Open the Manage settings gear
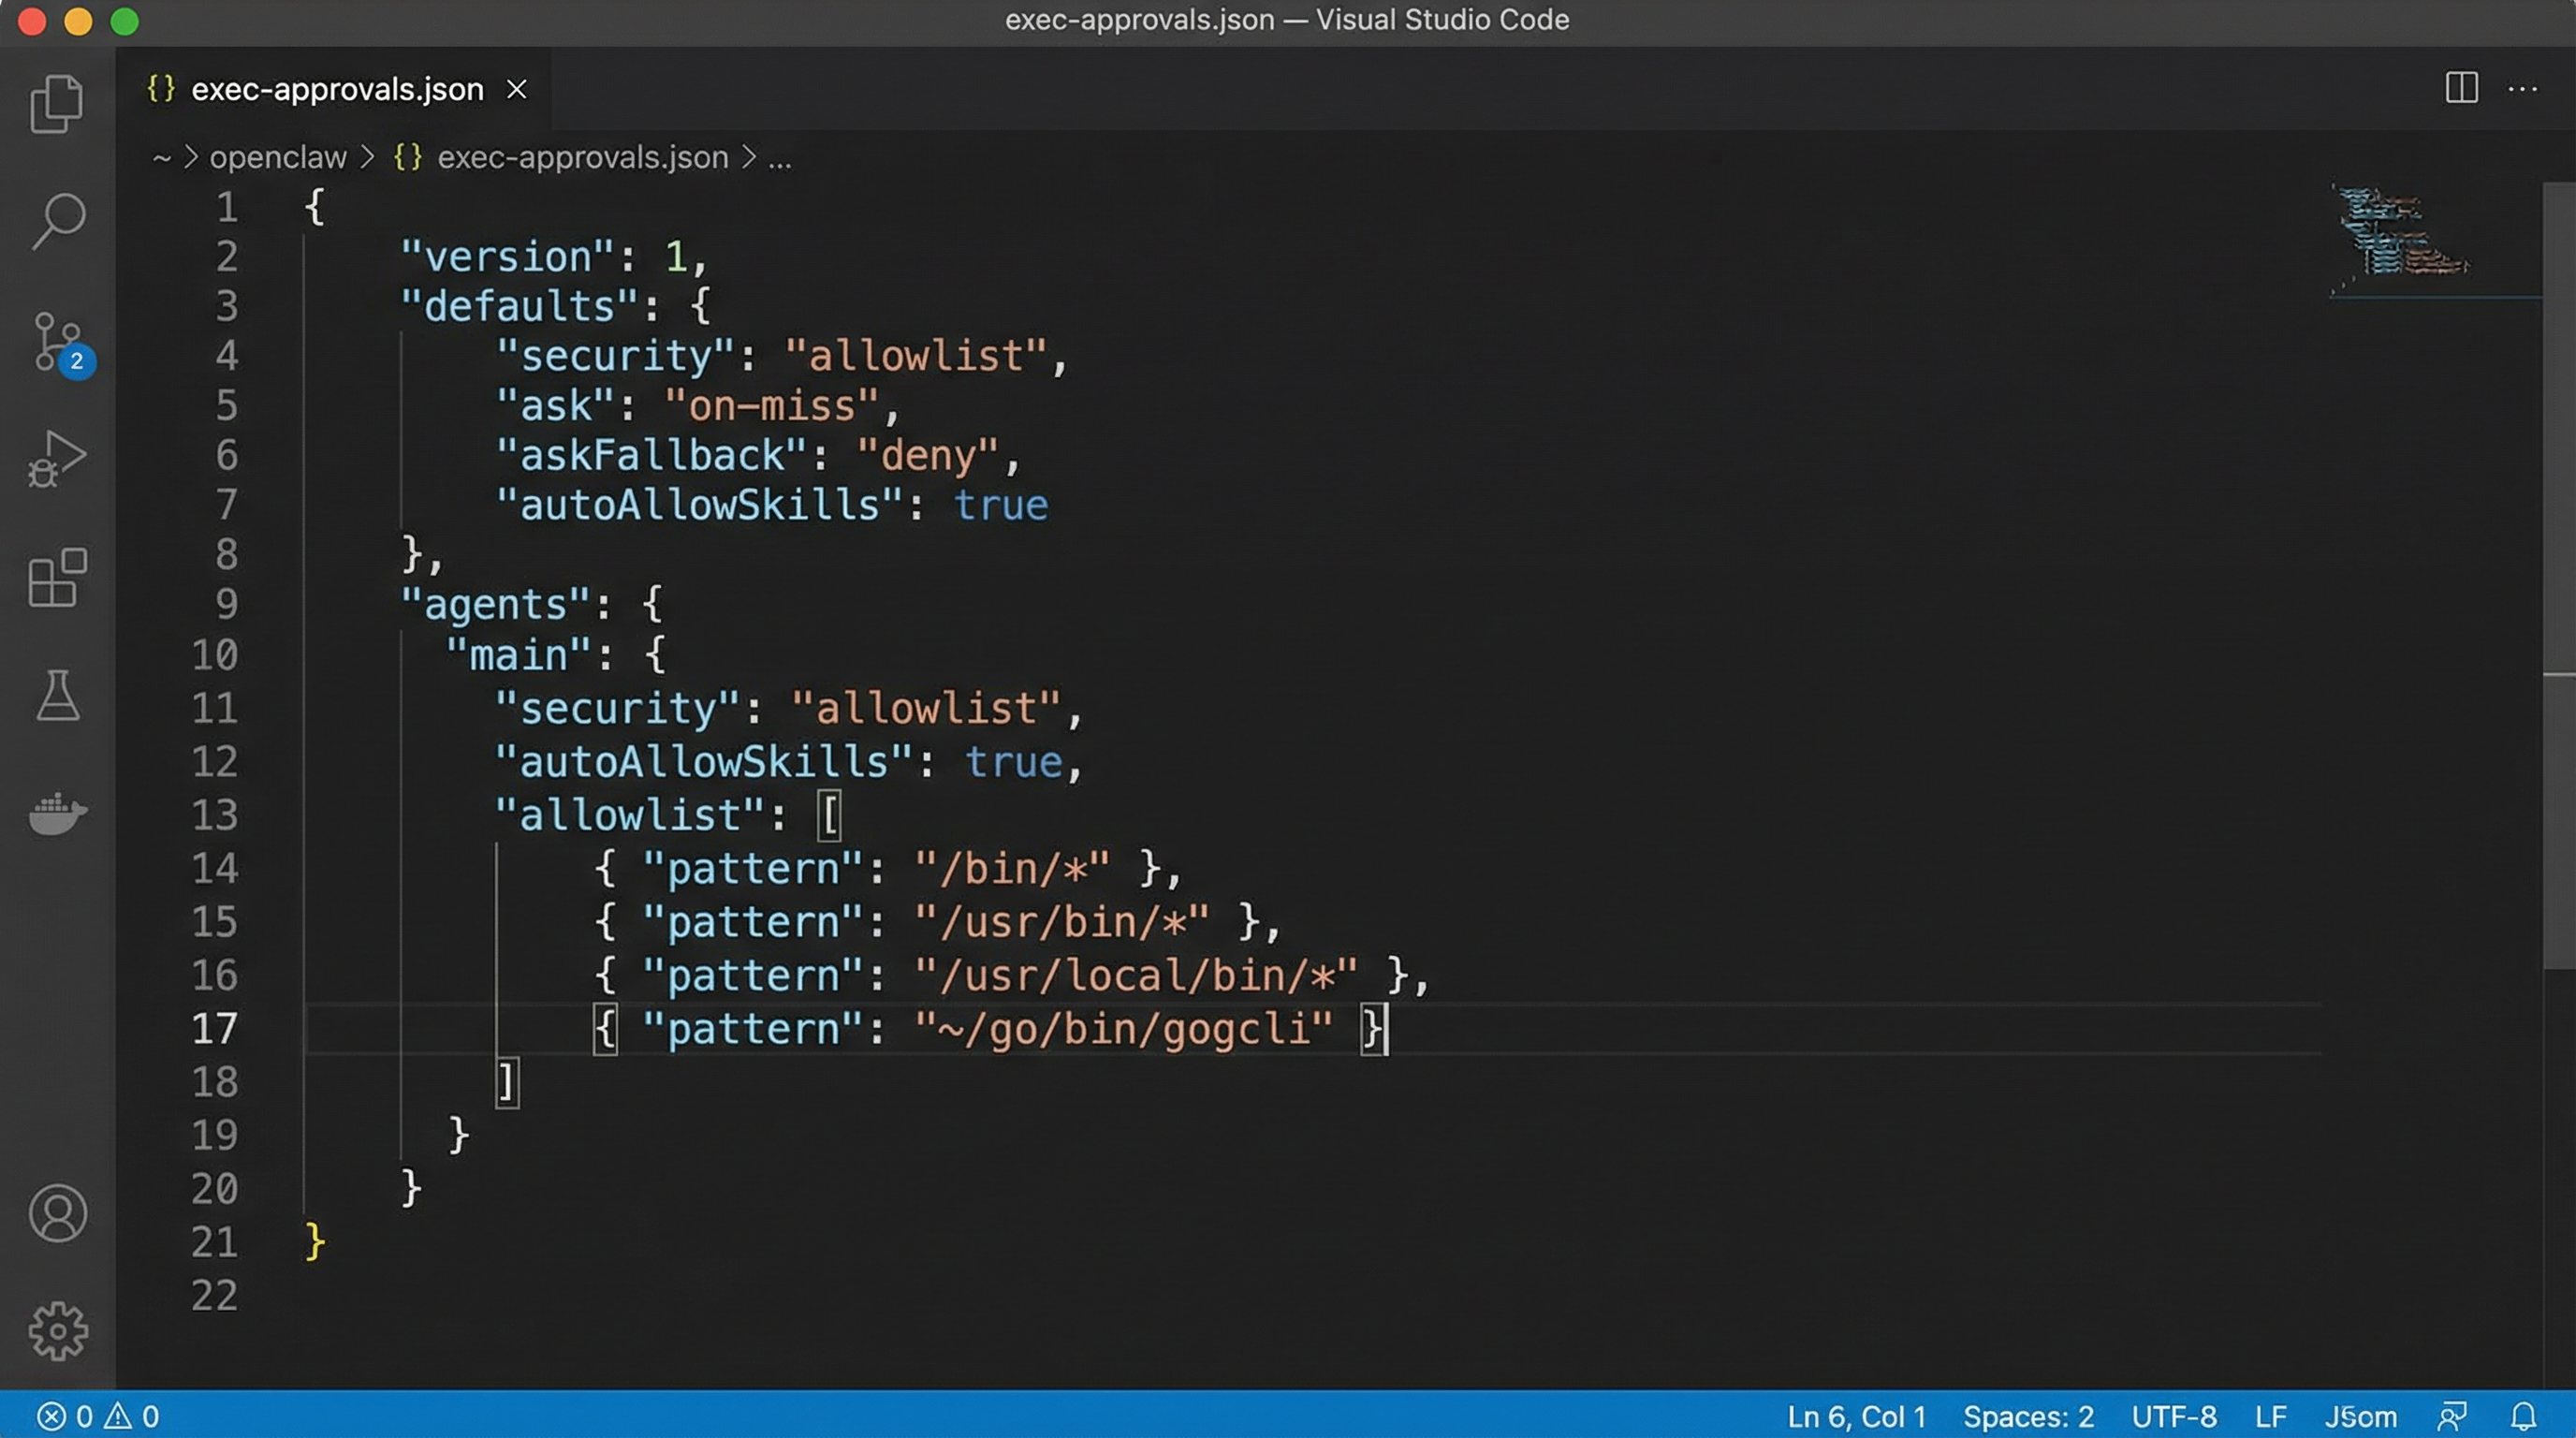 tap(57, 1330)
